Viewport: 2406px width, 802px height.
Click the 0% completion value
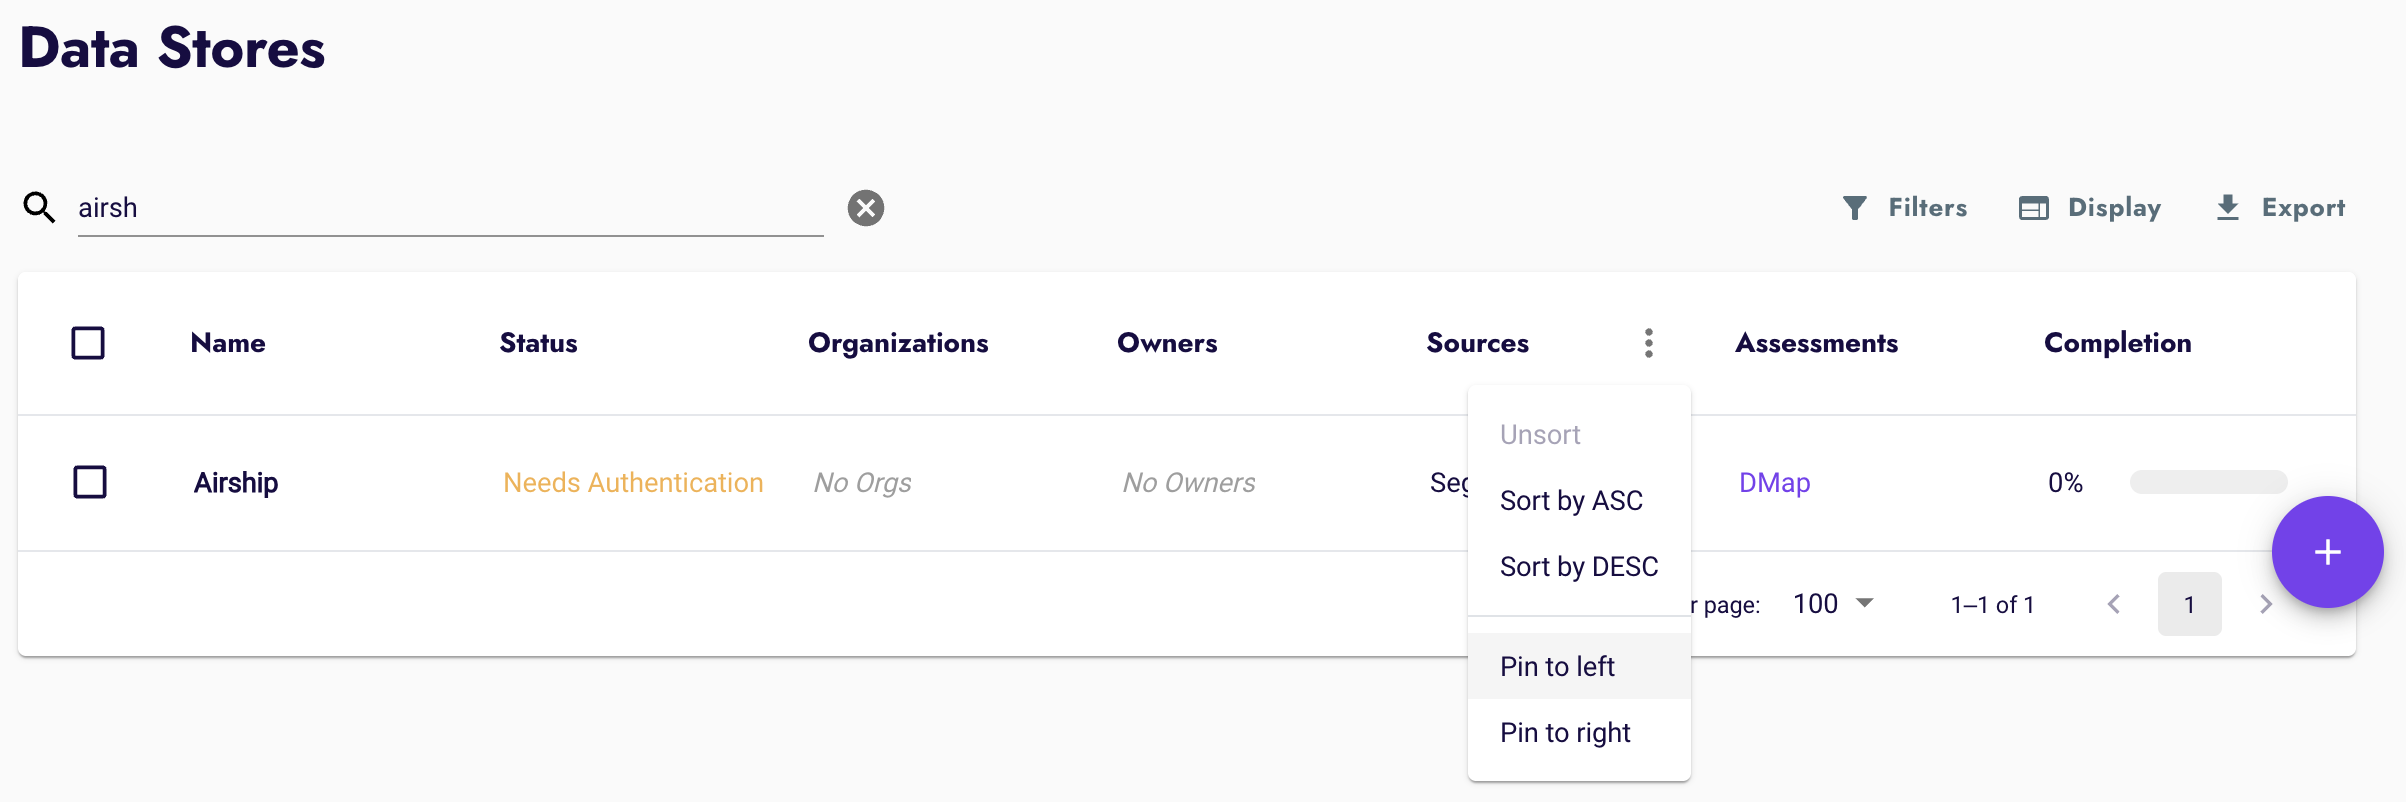coord(2065,483)
